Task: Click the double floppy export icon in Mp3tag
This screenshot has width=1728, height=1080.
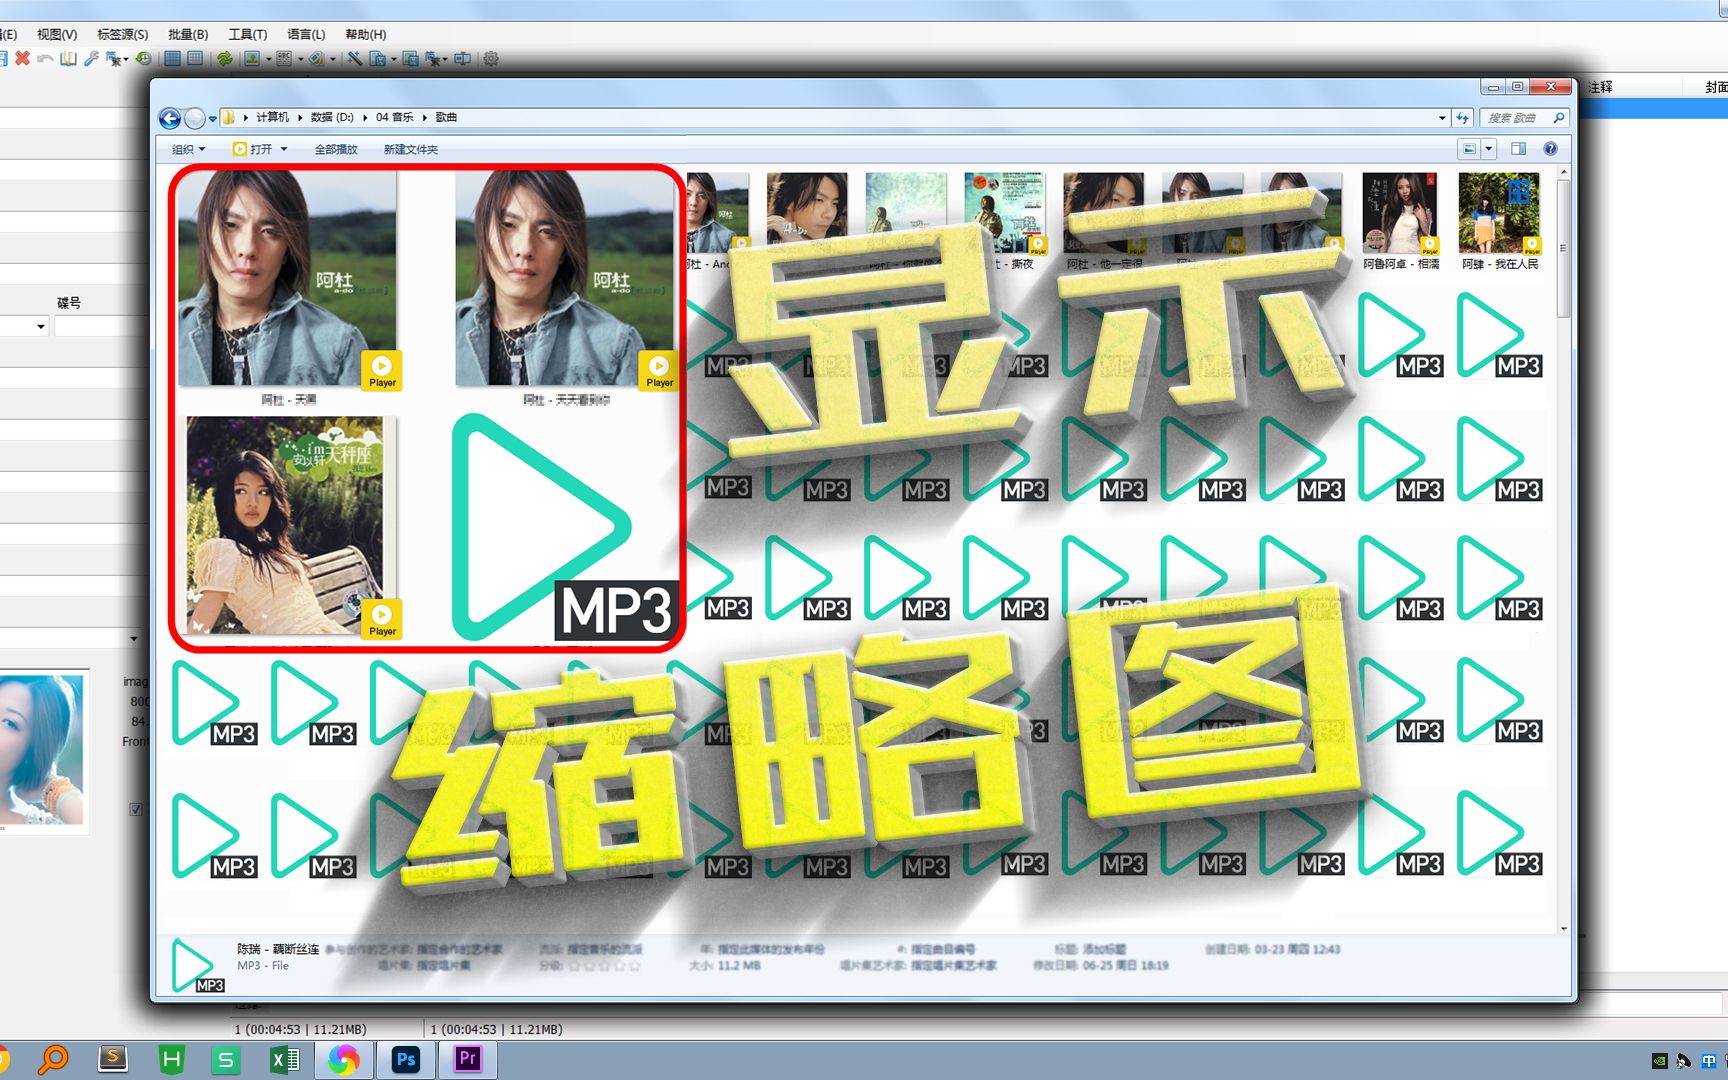Action: coord(410,59)
